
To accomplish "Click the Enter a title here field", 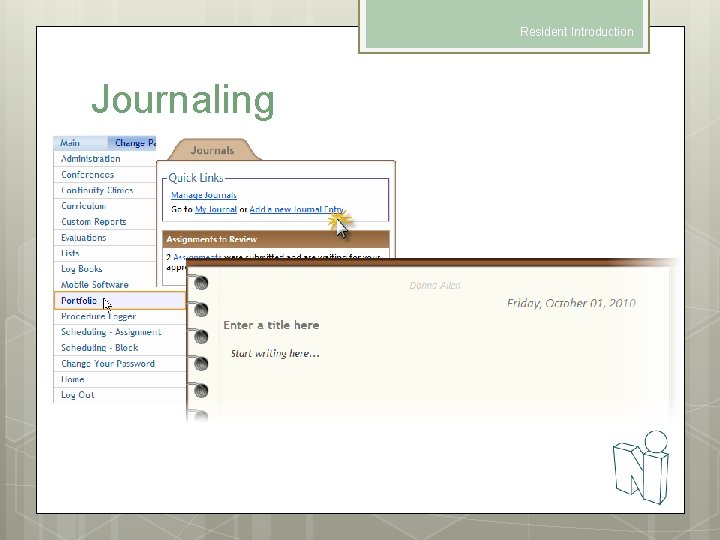I will pyautogui.click(x=271, y=325).
